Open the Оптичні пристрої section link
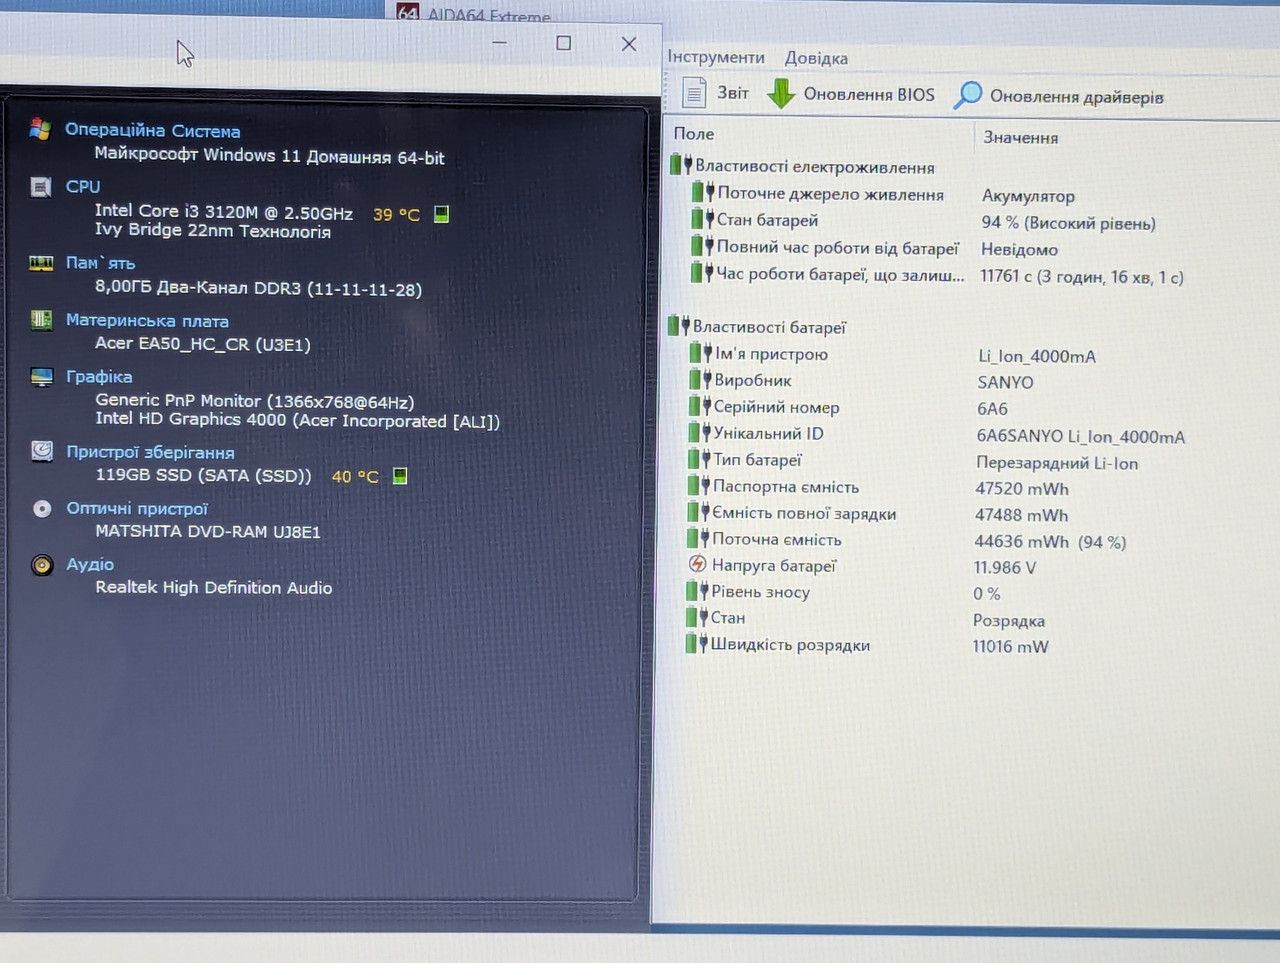Viewport: 1280px width, 963px height. 137,509
